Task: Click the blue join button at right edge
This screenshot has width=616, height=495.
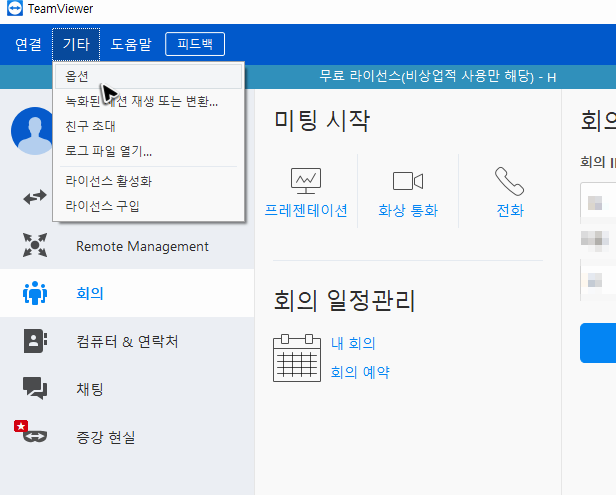Action: click(598, 343)
